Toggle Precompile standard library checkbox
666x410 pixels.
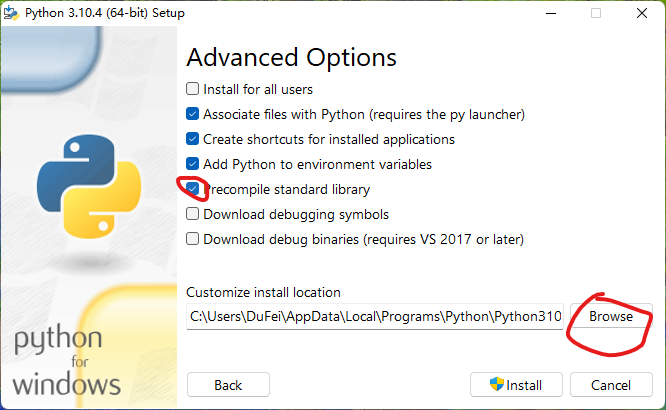tap(192, 189)
